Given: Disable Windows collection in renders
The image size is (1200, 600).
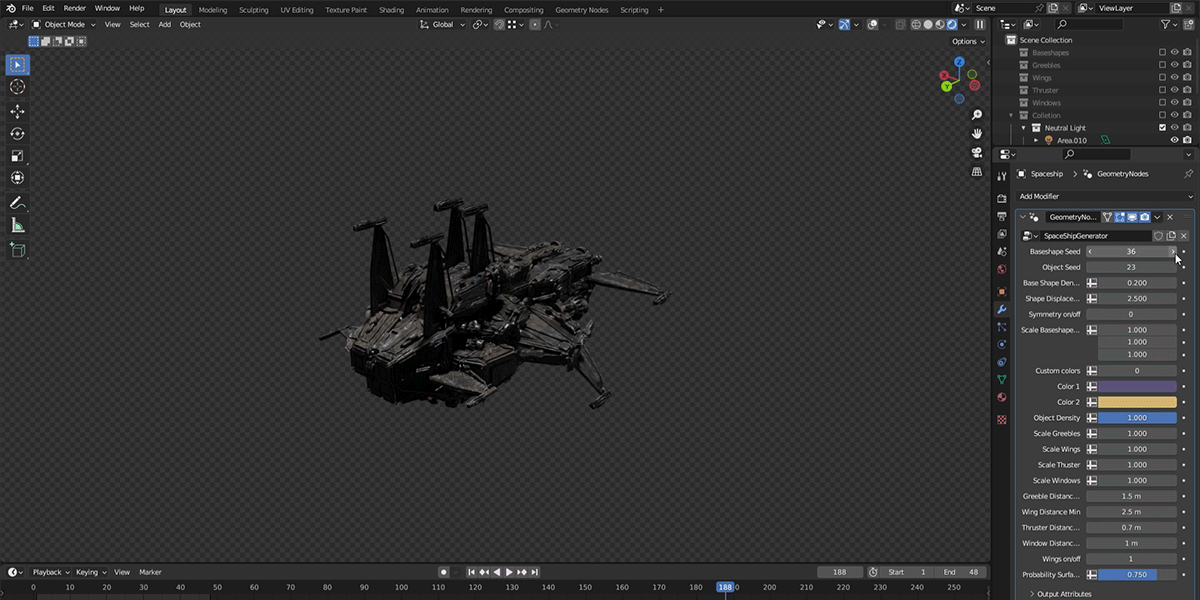Looking at the screenshot, I should 1187,102.
